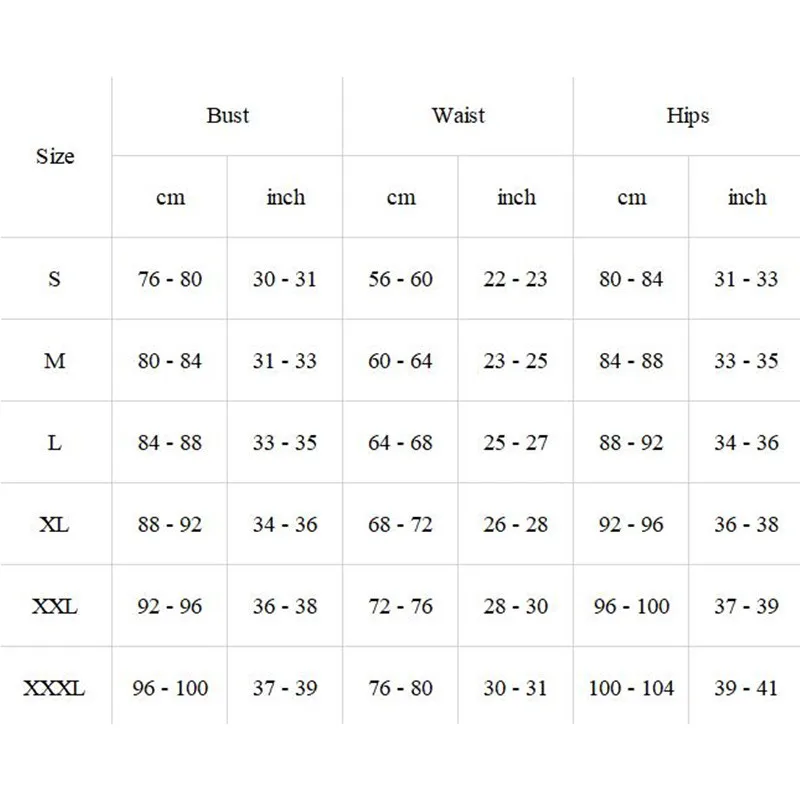
Task: Select the XXXL size row label
Action: coord(55,688)
